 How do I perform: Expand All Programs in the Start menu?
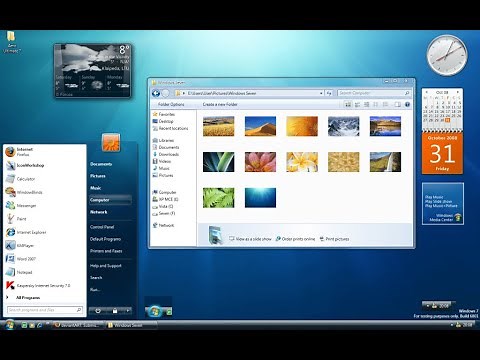(28, 297)
